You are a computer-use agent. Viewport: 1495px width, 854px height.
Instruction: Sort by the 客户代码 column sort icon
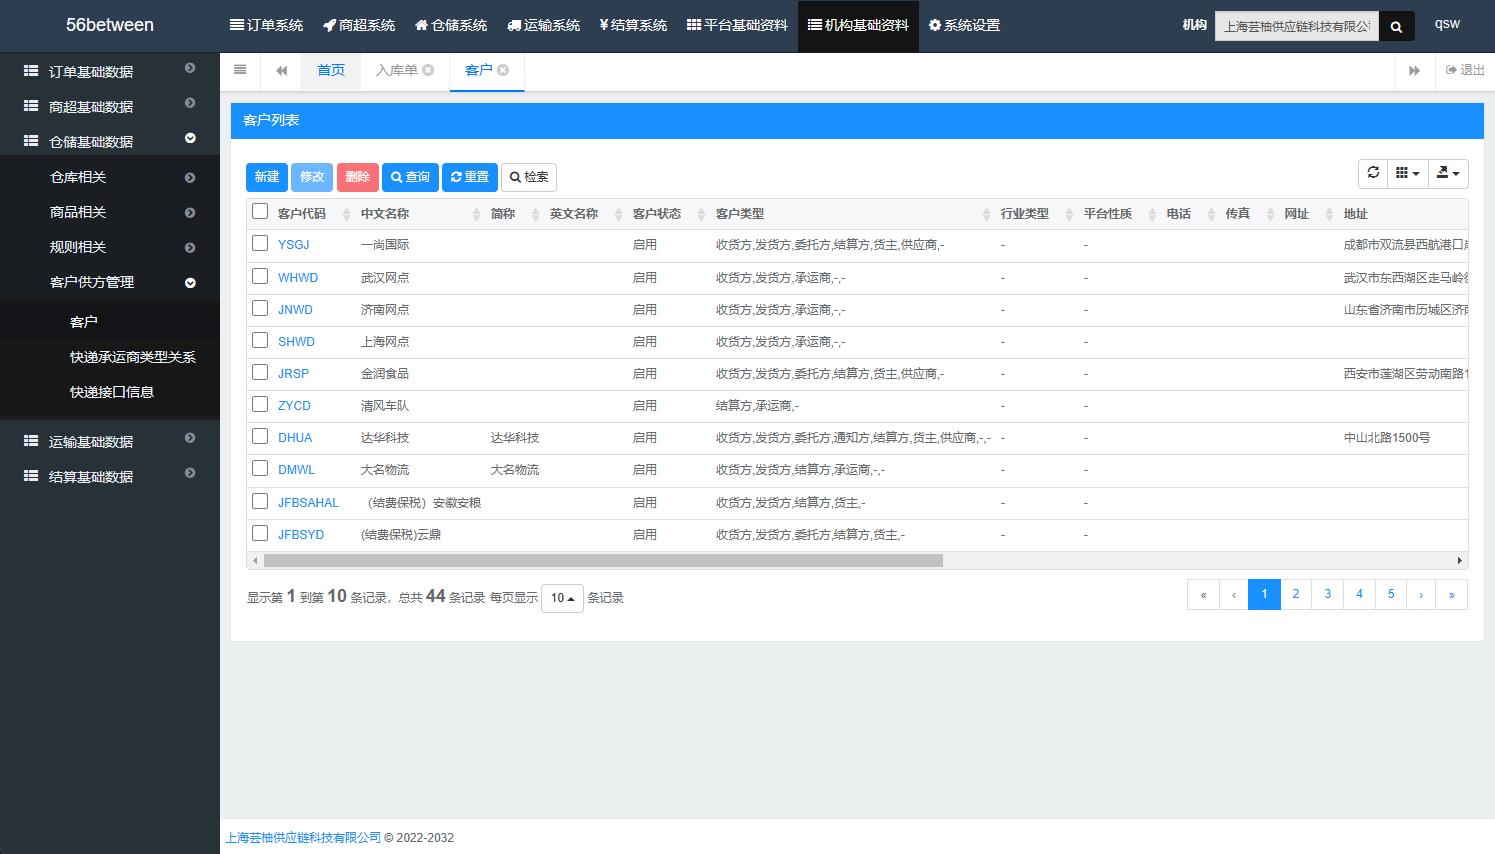(347, 214)
